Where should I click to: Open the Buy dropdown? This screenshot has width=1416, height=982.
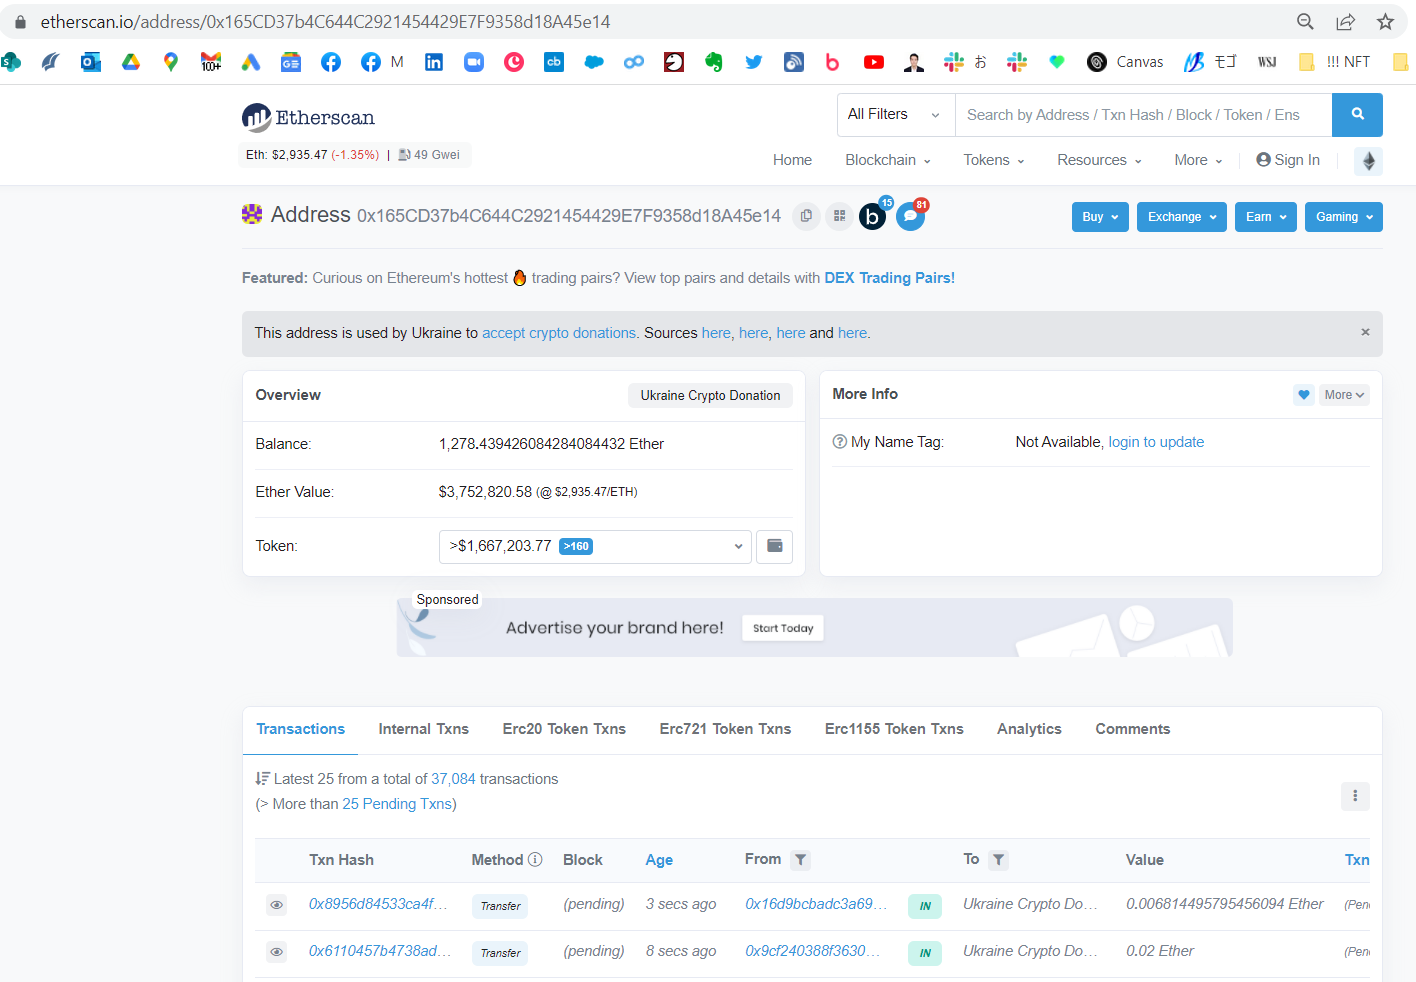(x=1100, y=217)
